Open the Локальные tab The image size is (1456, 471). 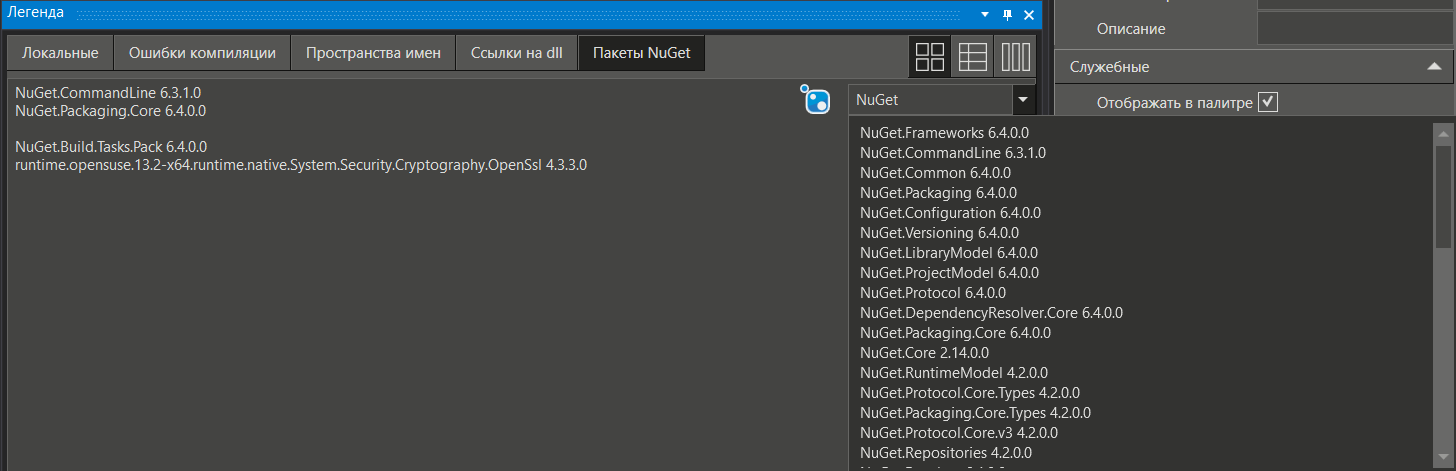60,53
